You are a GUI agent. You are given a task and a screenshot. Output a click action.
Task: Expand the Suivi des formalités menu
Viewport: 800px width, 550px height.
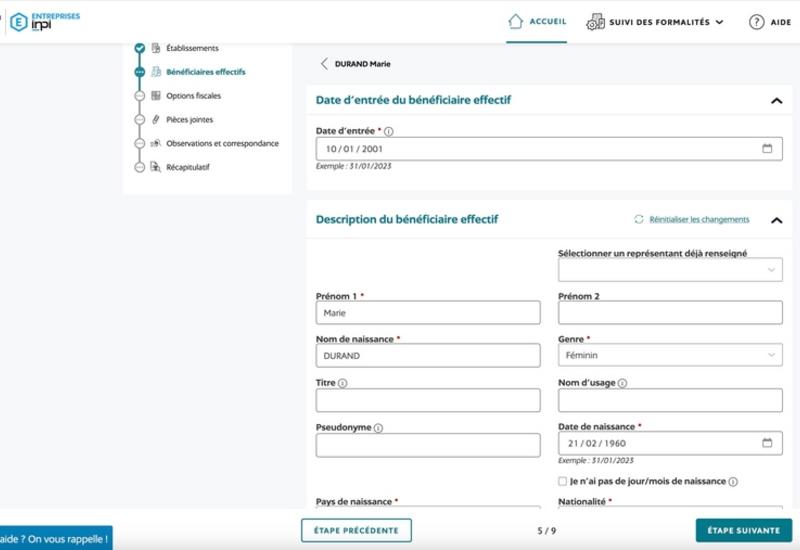click(655, 22)
